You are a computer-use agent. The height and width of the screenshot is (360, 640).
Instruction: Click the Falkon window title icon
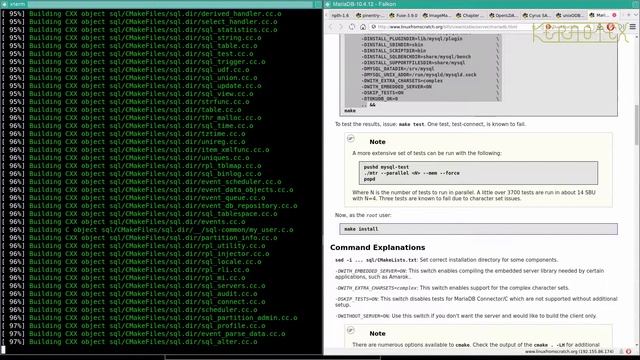328,4
